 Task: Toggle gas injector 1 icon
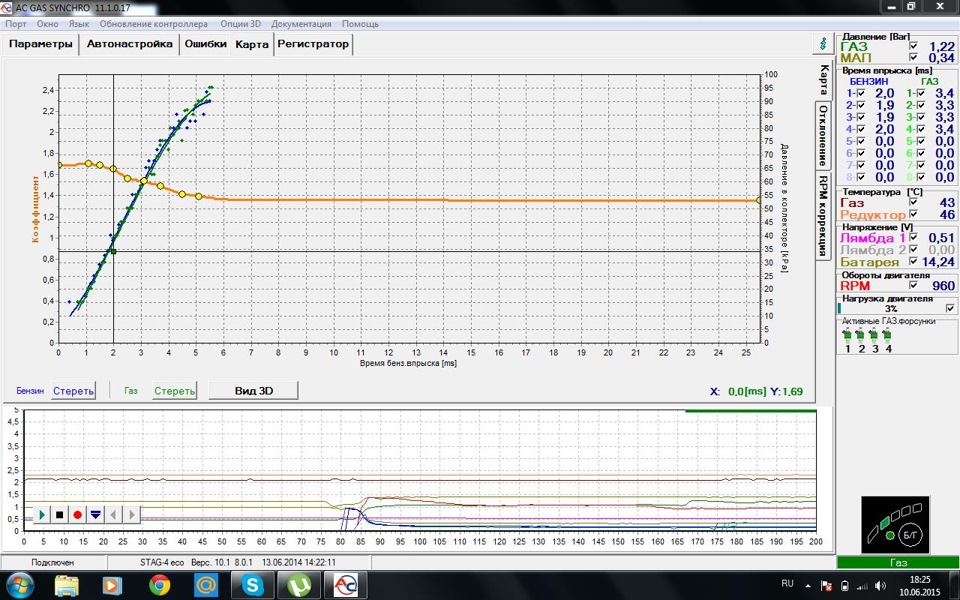point(847,335)
